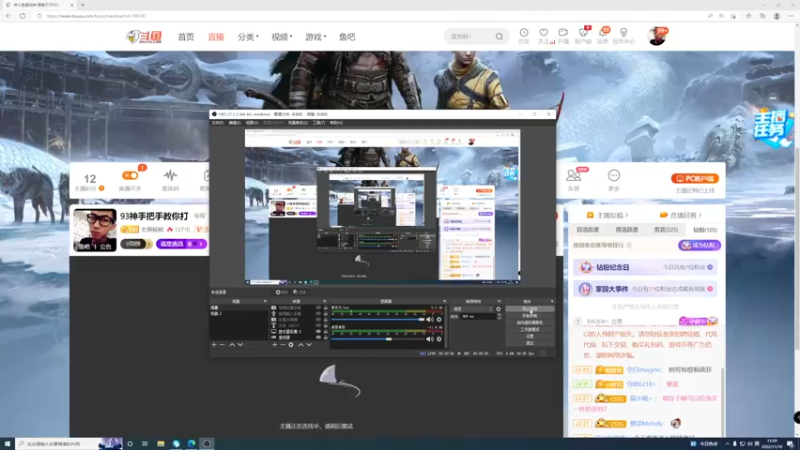
Task: Click the purple challenge button under streamer title
Action: tap(182, 244)
